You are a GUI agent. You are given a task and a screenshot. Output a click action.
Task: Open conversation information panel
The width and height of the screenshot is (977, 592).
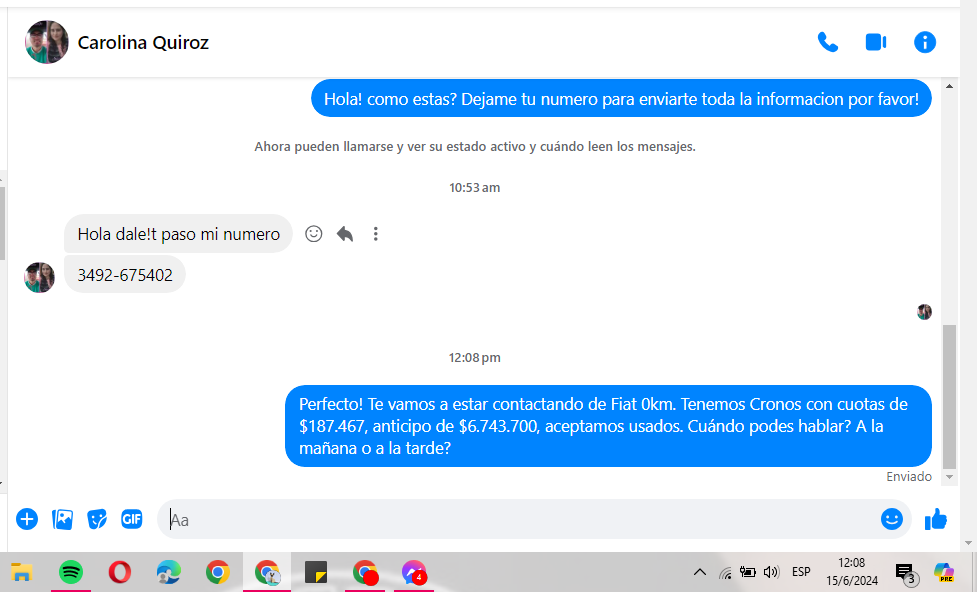tap(925, 42)
